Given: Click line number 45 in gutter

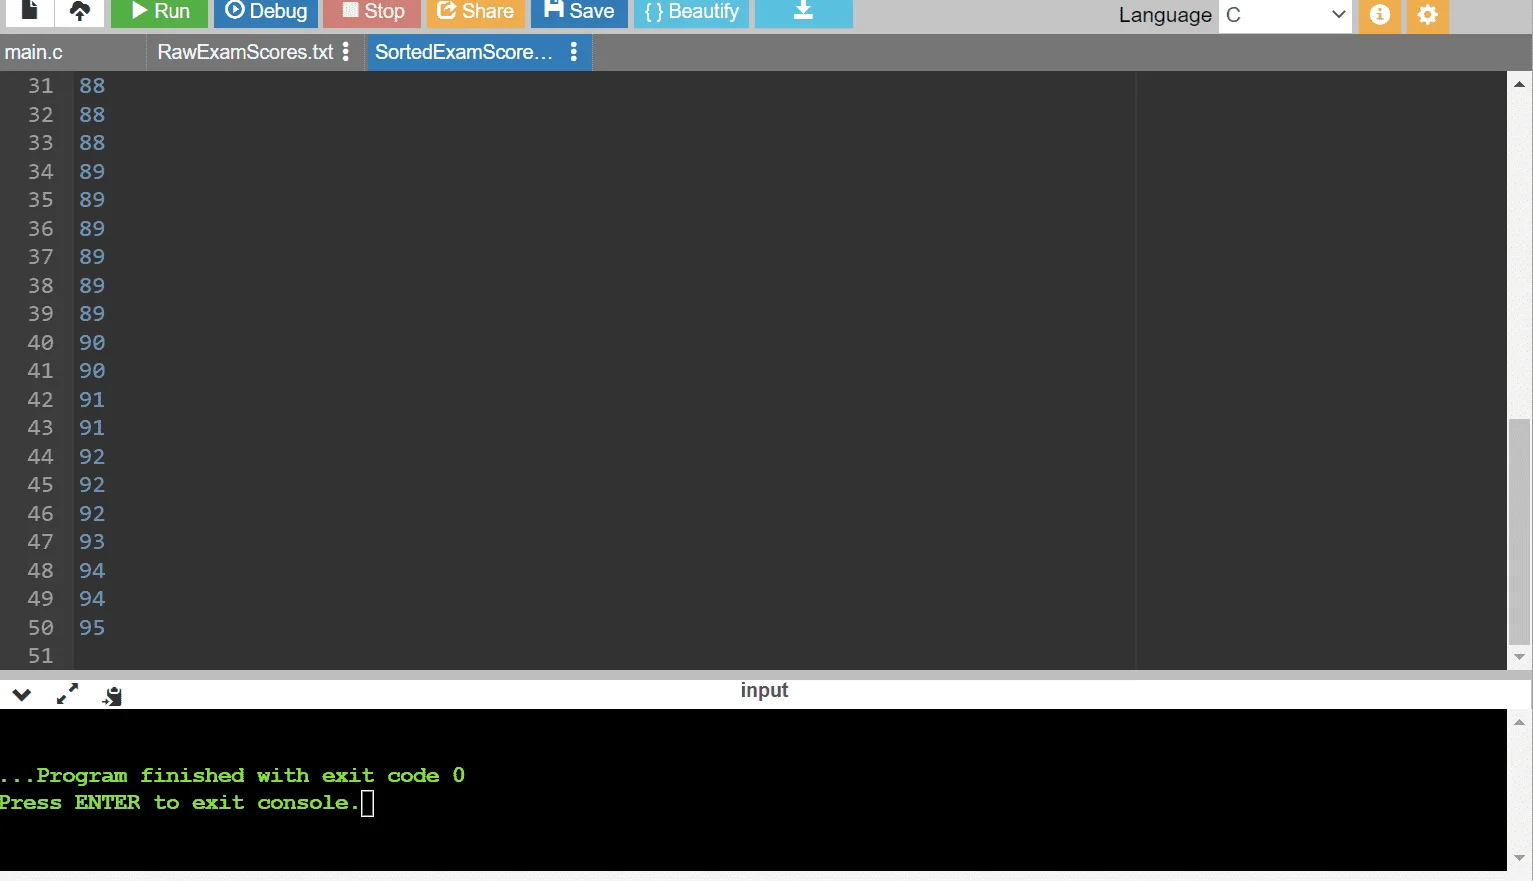Looking at the screenshot, I should tap(40, 485).
